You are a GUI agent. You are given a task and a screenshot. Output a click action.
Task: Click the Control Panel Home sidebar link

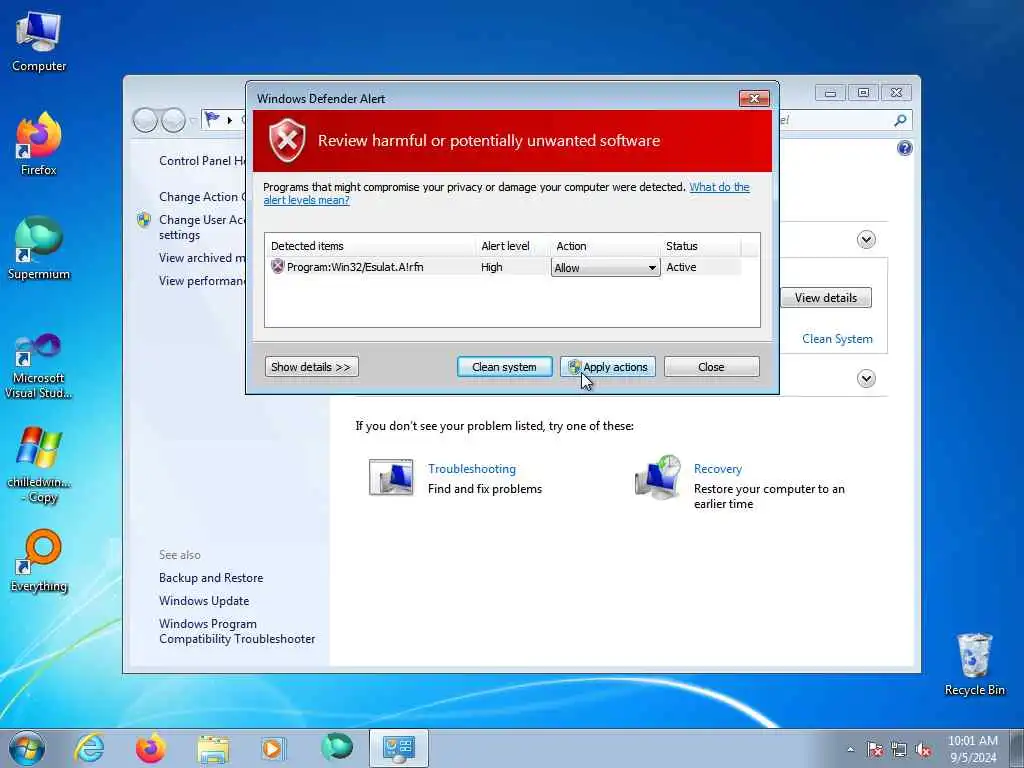(202, 161)
